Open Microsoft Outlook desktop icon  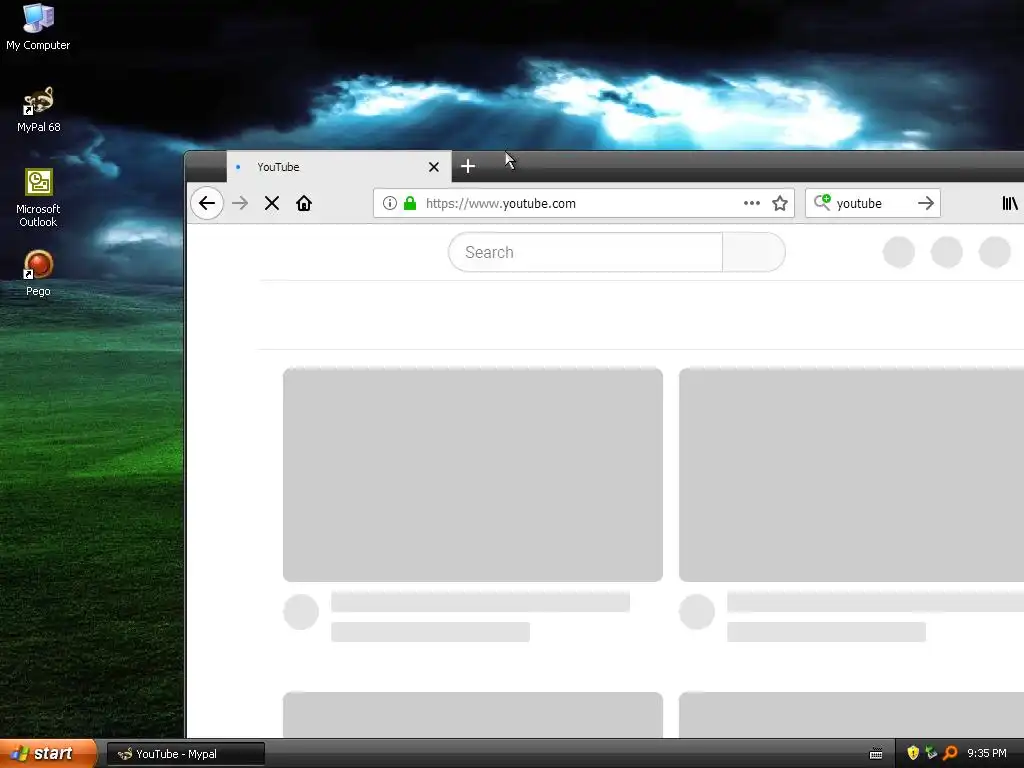click(38, 198)
